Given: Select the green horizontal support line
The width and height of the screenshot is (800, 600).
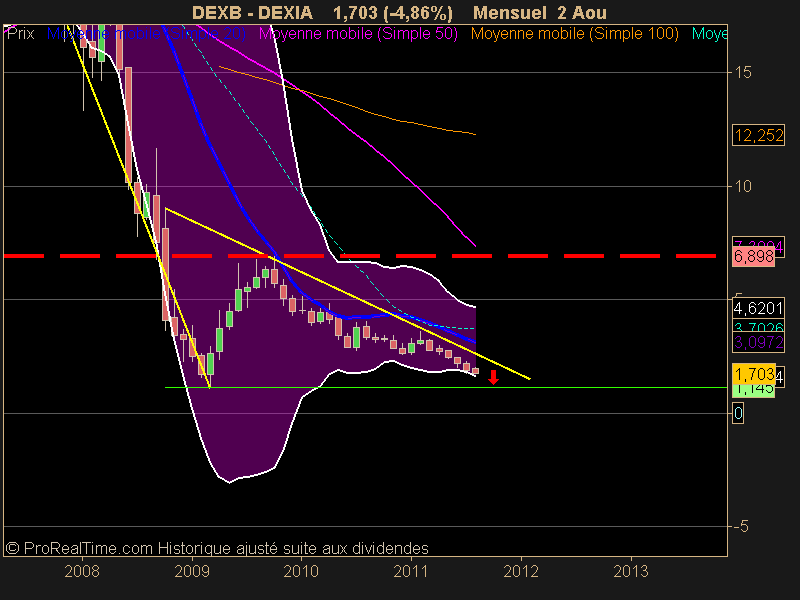Looking at the screenshot, I should coord(446,388).
